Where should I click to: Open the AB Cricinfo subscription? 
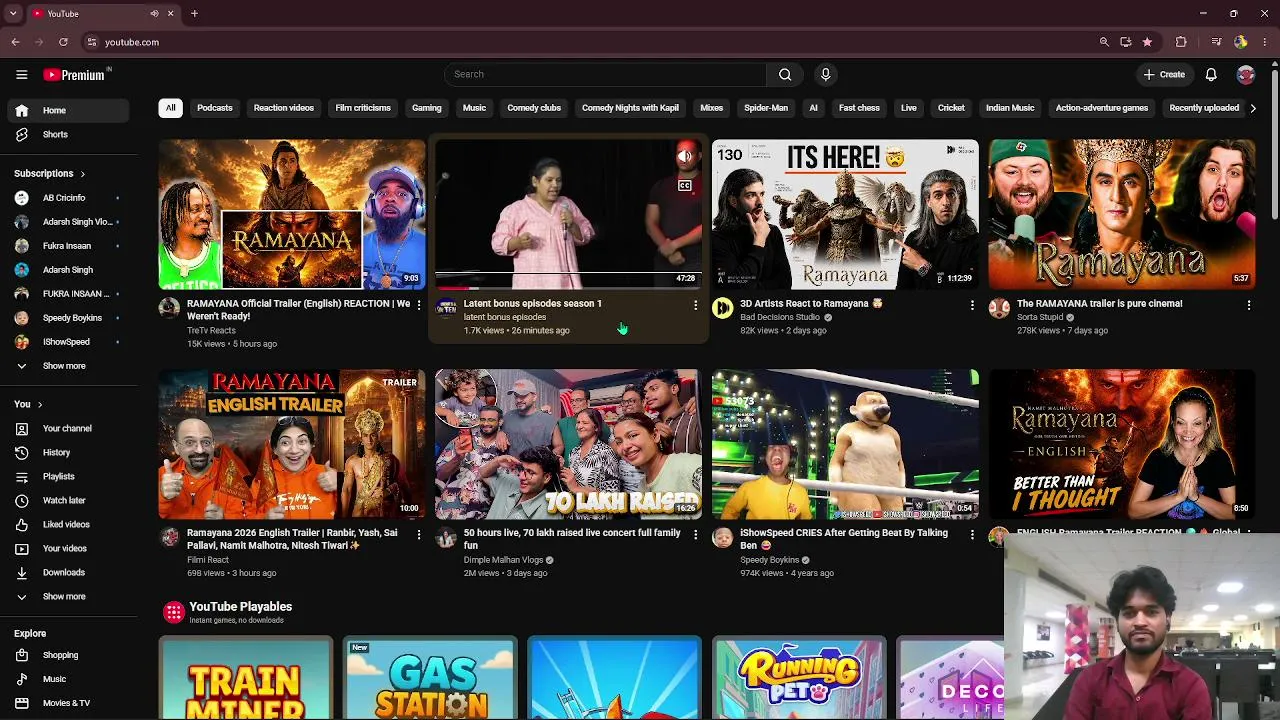click(x=68, y=198)
